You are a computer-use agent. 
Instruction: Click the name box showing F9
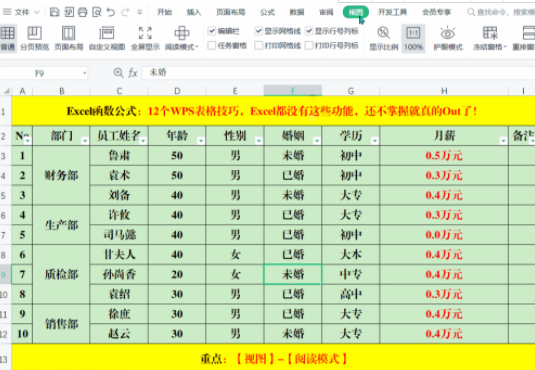39,73
